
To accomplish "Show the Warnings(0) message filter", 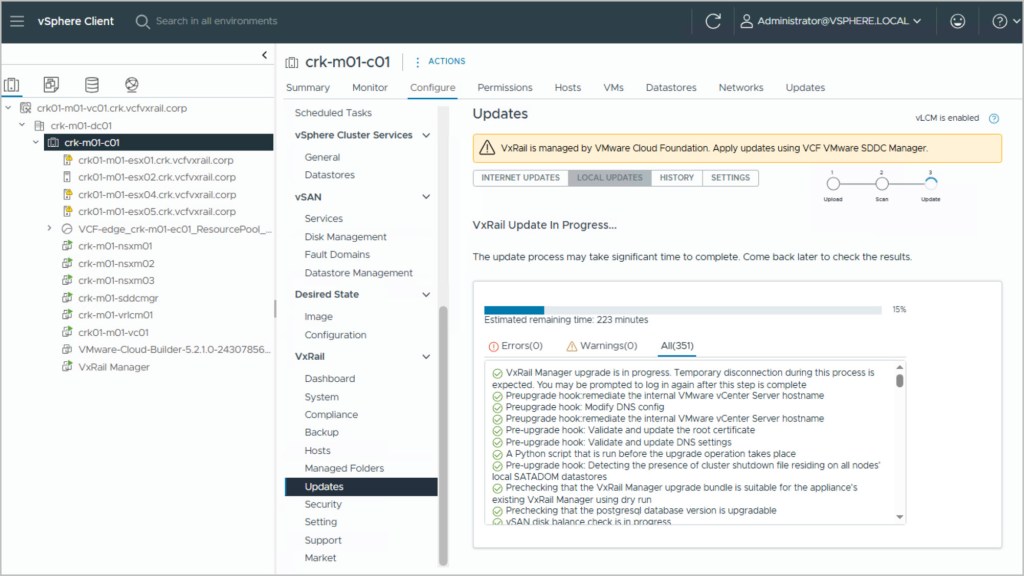I will click(x=601, y=346).
